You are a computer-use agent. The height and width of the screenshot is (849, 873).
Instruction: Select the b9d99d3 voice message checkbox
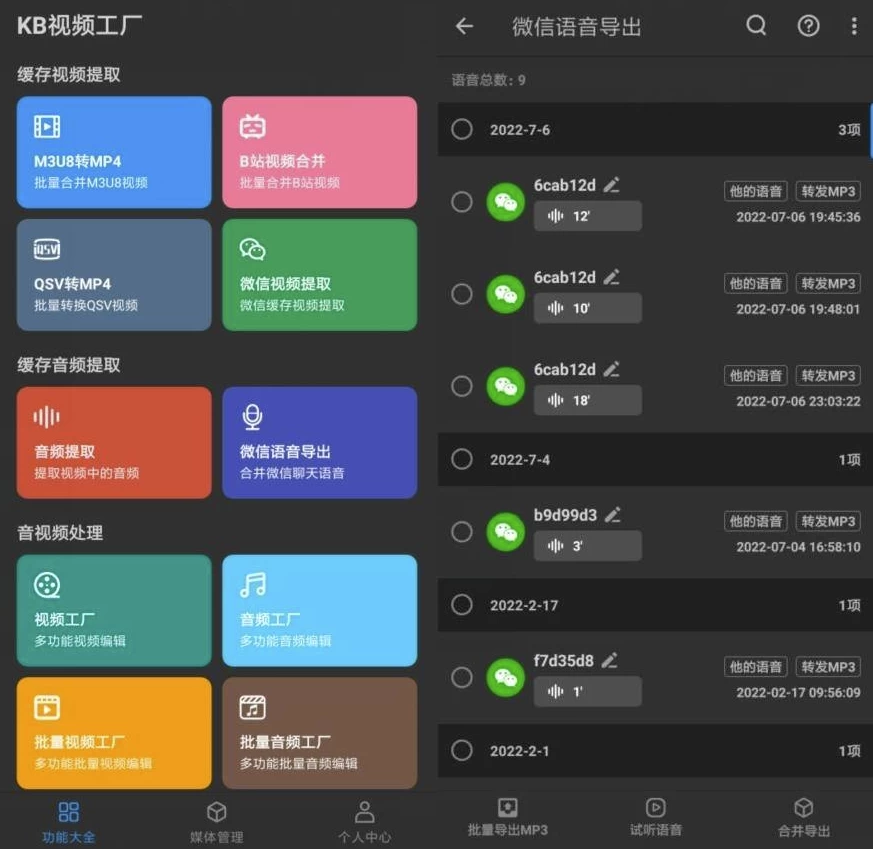[x=461, y=531]
